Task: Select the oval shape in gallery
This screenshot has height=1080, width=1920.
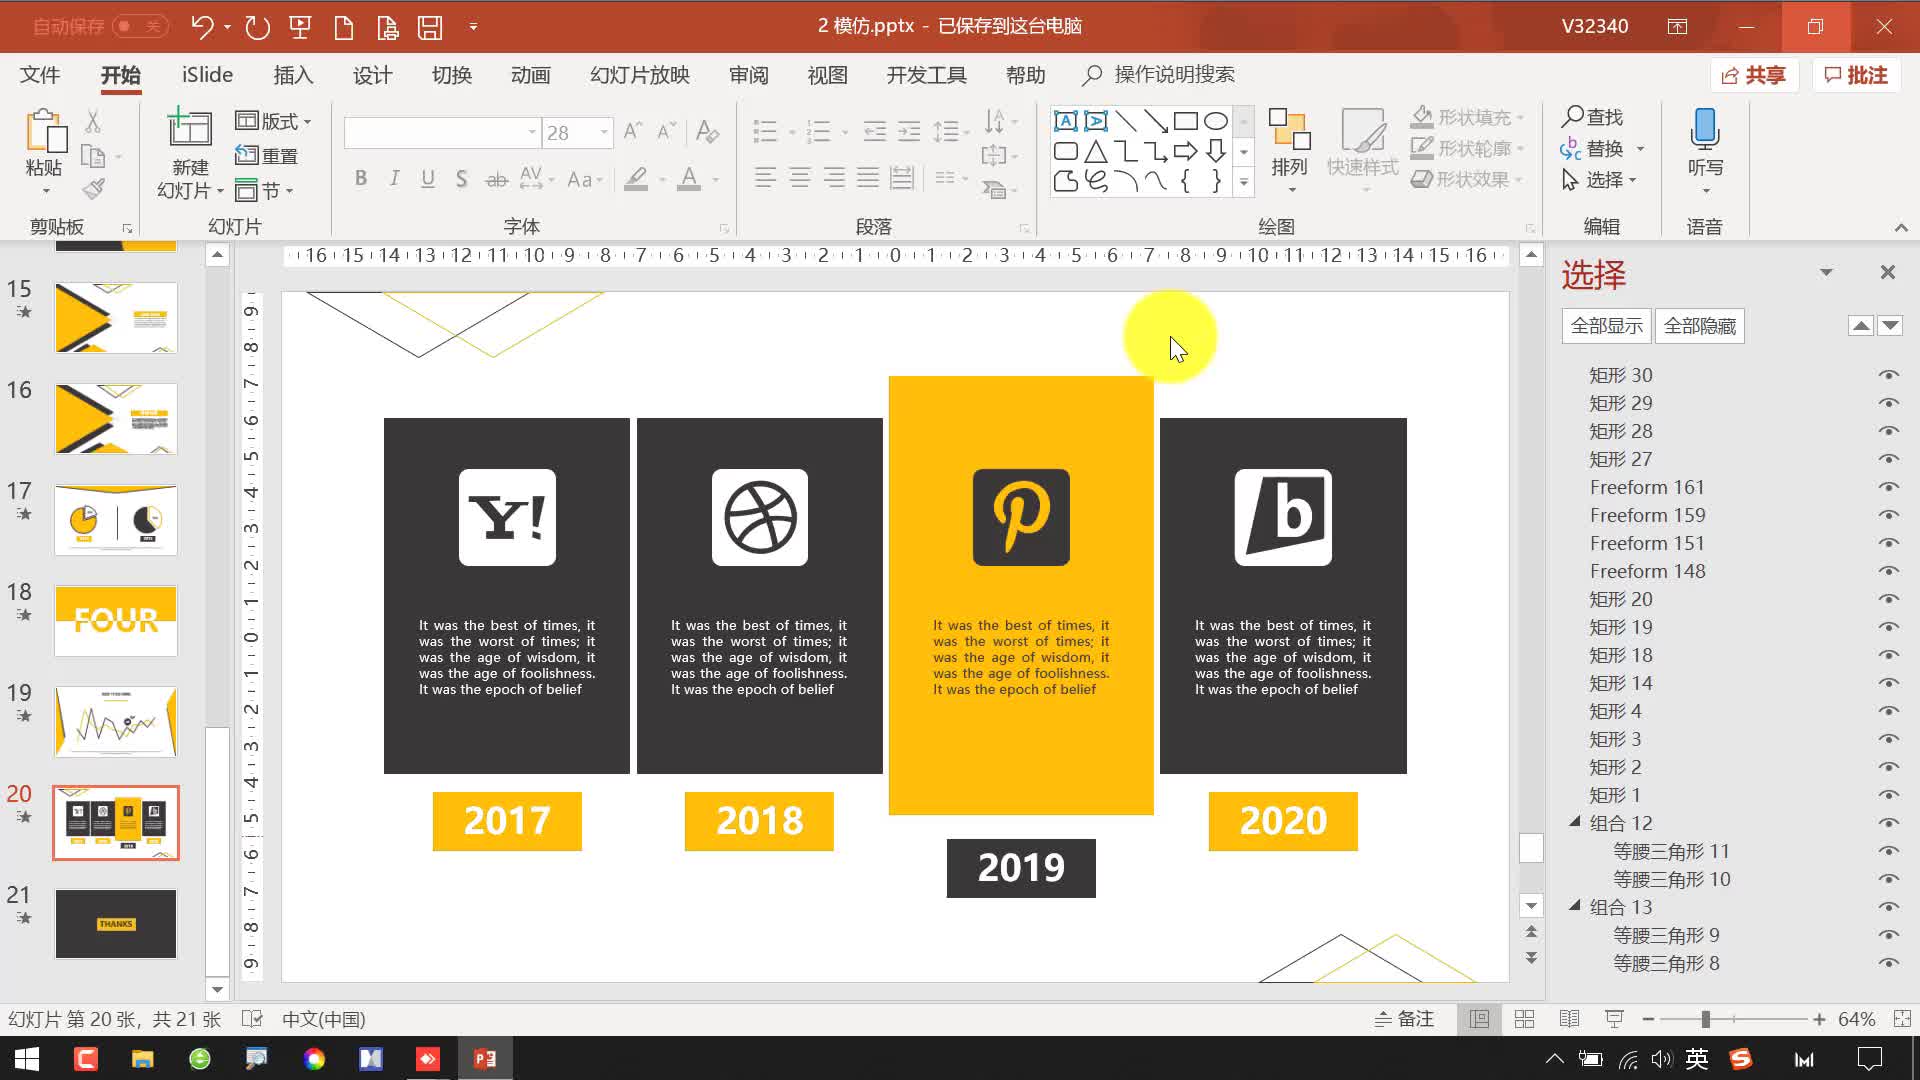Action: point(1216,121)
